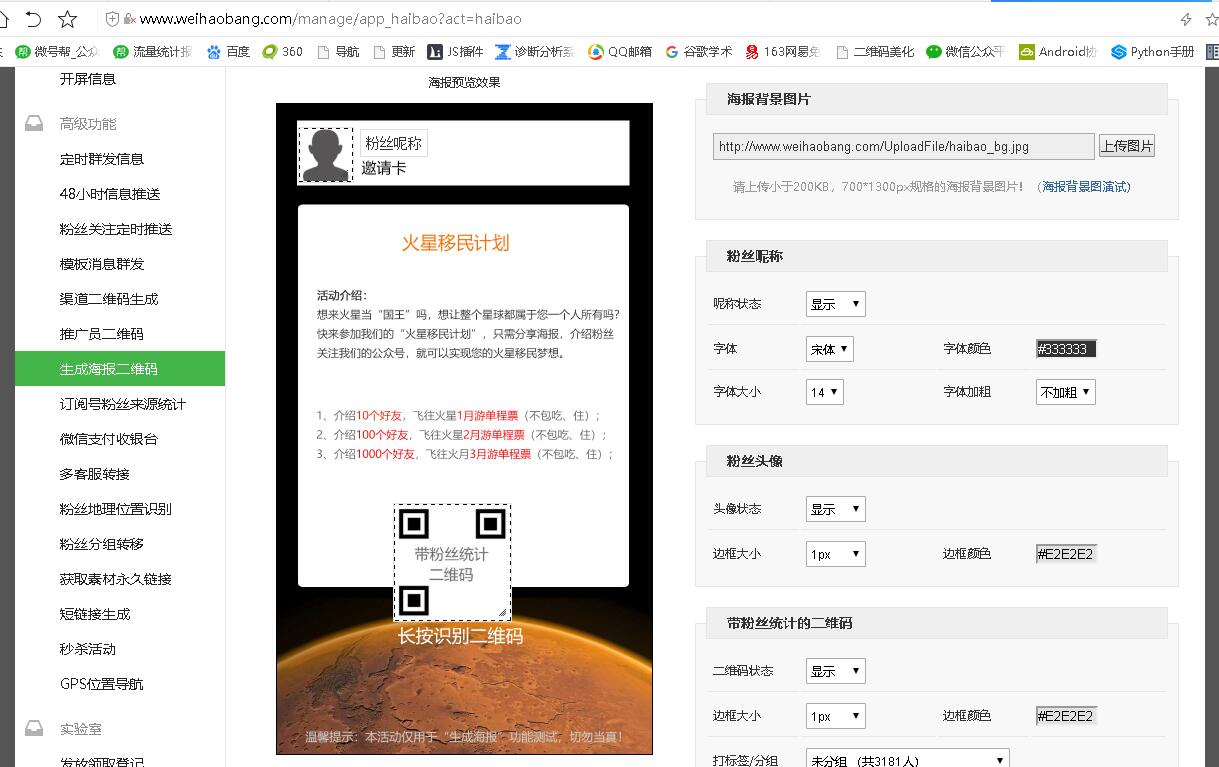Image resolution: width=1219 pixels, height=767 pixels.
Task: Open the 谷歌学术 bookmark
Action: click(x=698, y=52)
